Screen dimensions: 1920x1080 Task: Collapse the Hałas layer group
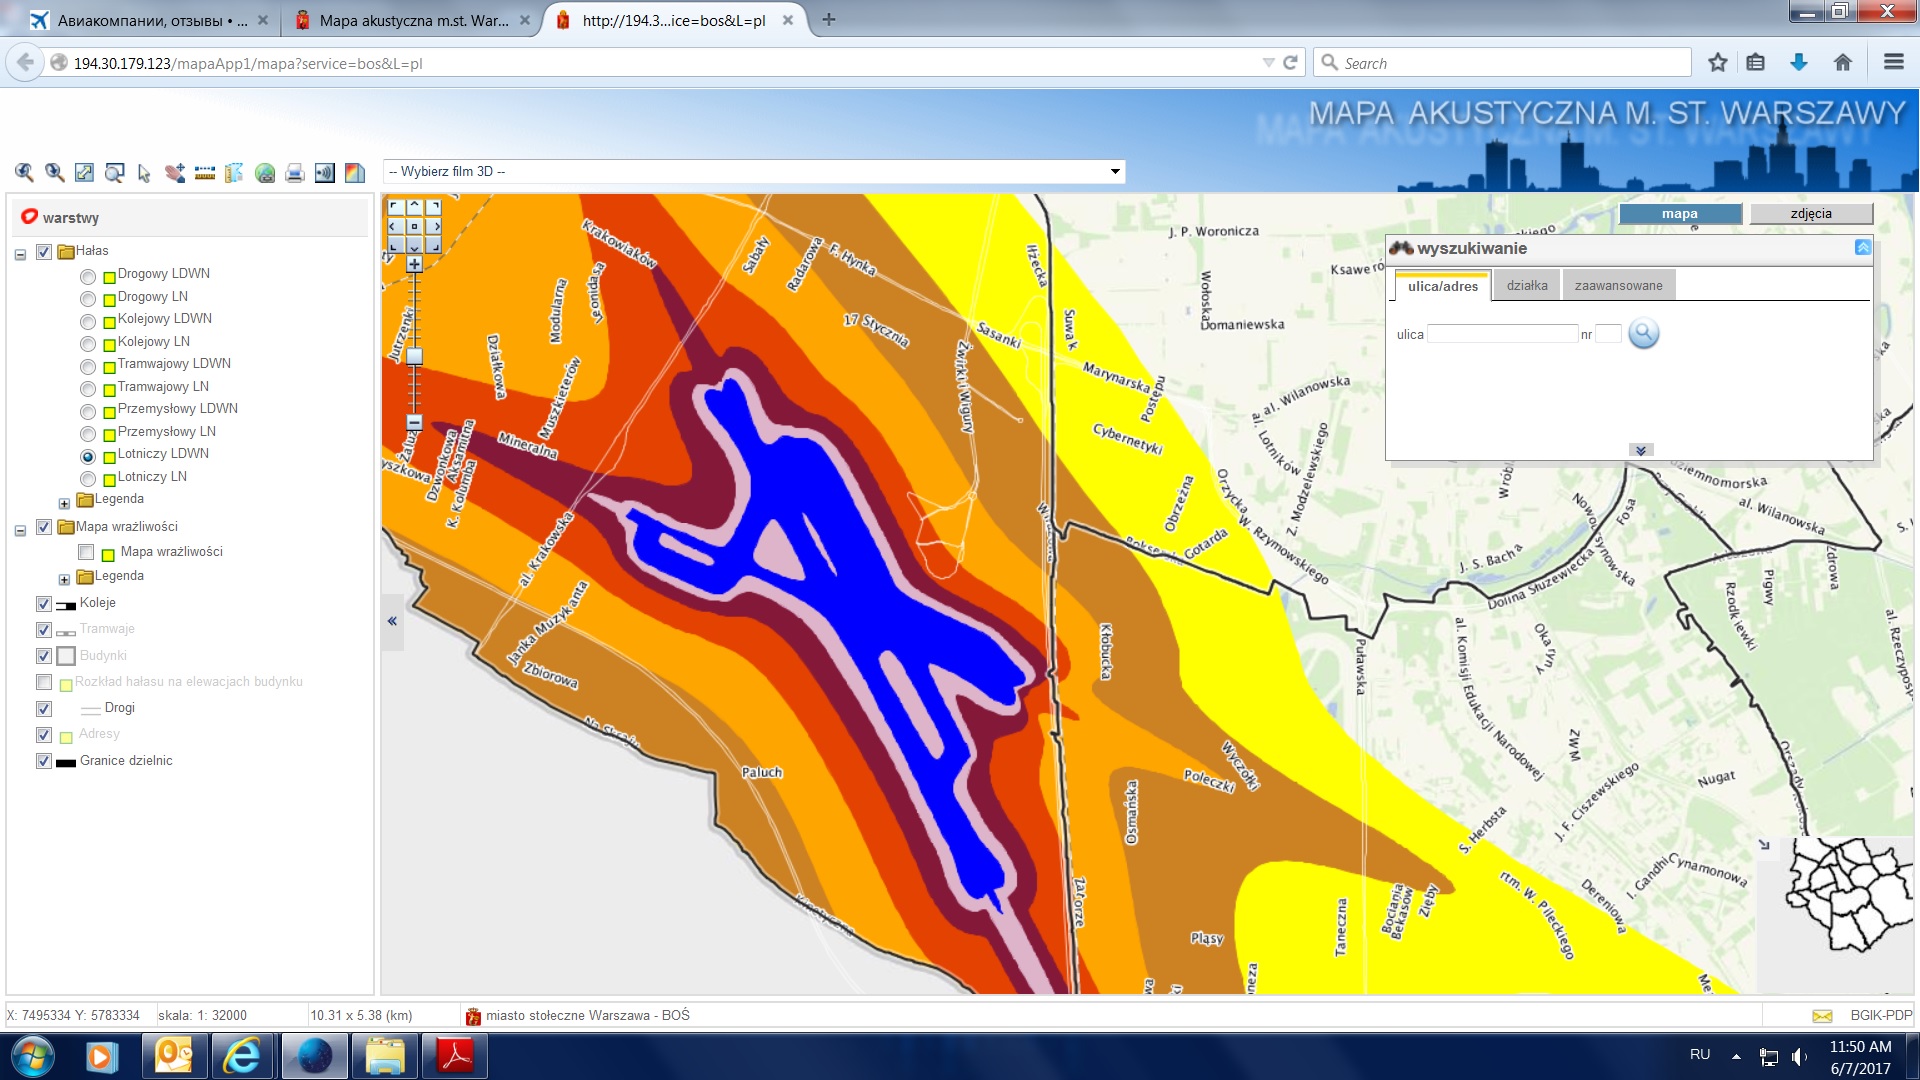point(20,255)
